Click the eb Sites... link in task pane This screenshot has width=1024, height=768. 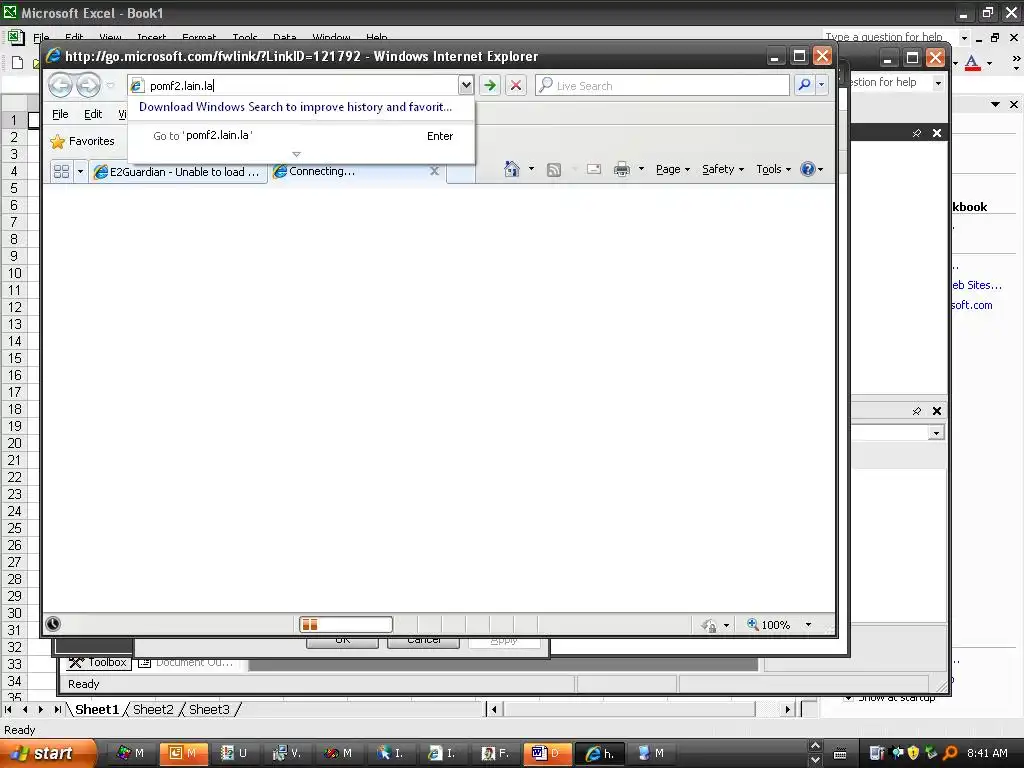tap(976, 285)
